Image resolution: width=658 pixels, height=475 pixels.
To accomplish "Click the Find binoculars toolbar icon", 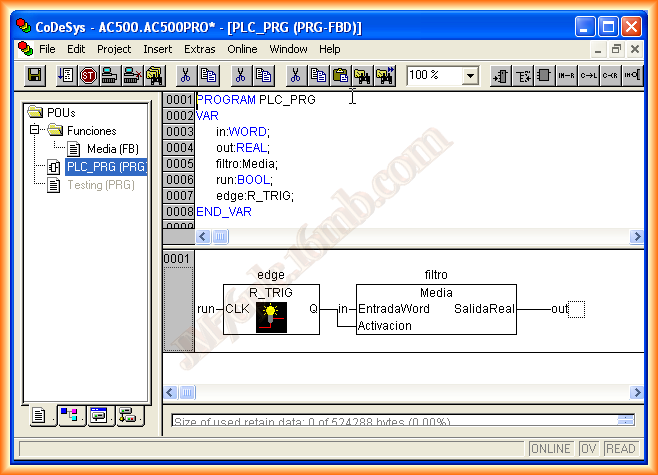I will coord(362,75).
